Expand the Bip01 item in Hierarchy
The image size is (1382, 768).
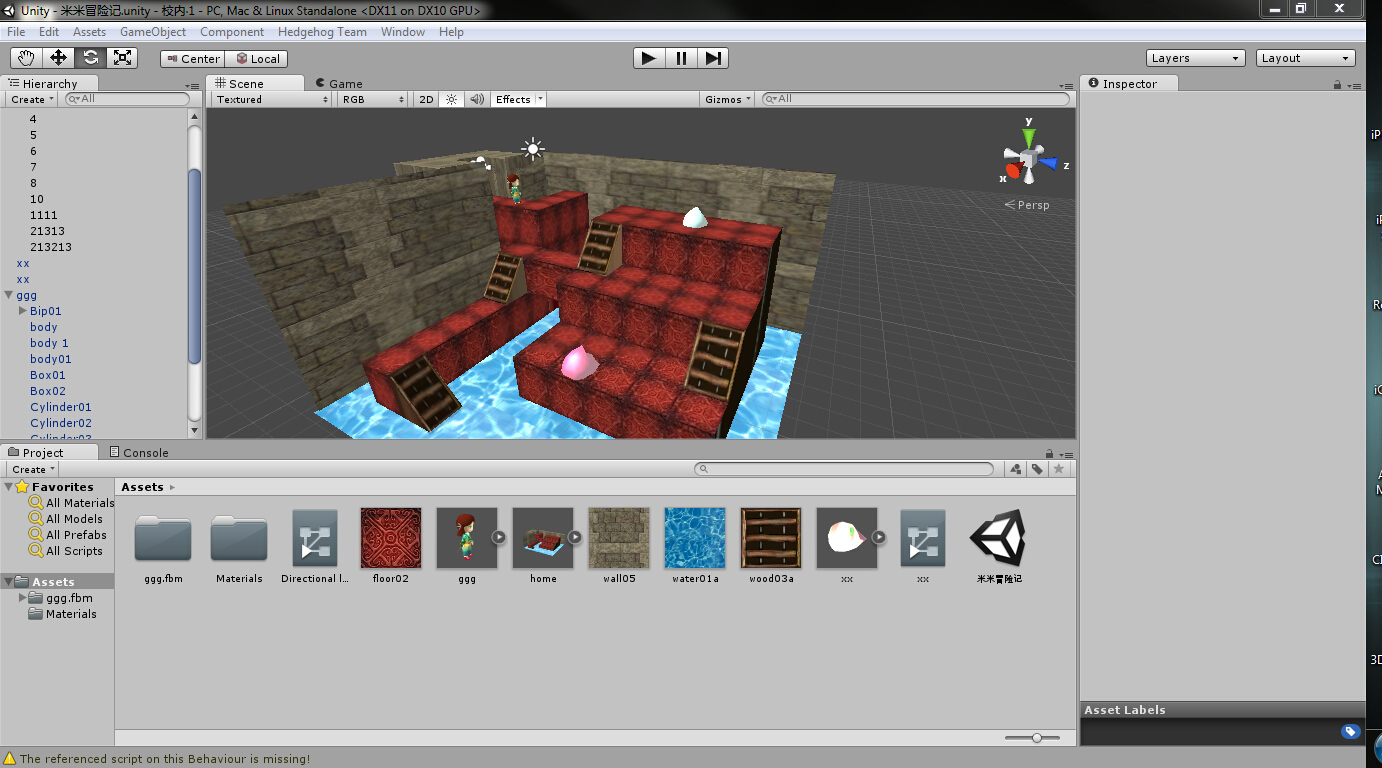[23, 311]
